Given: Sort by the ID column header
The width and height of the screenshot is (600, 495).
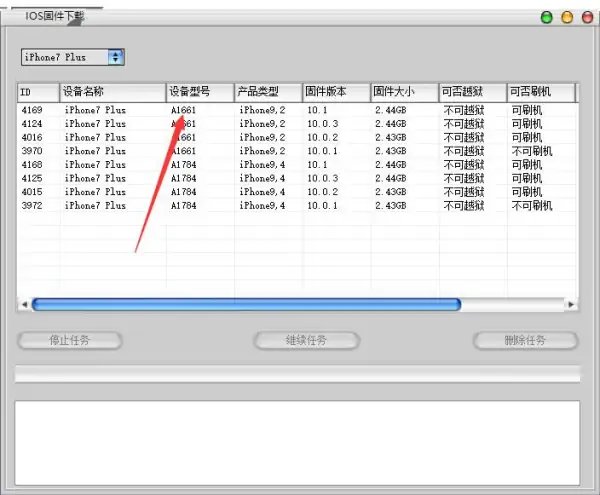Looking at the screenshot, I should [x=38, y=92].
